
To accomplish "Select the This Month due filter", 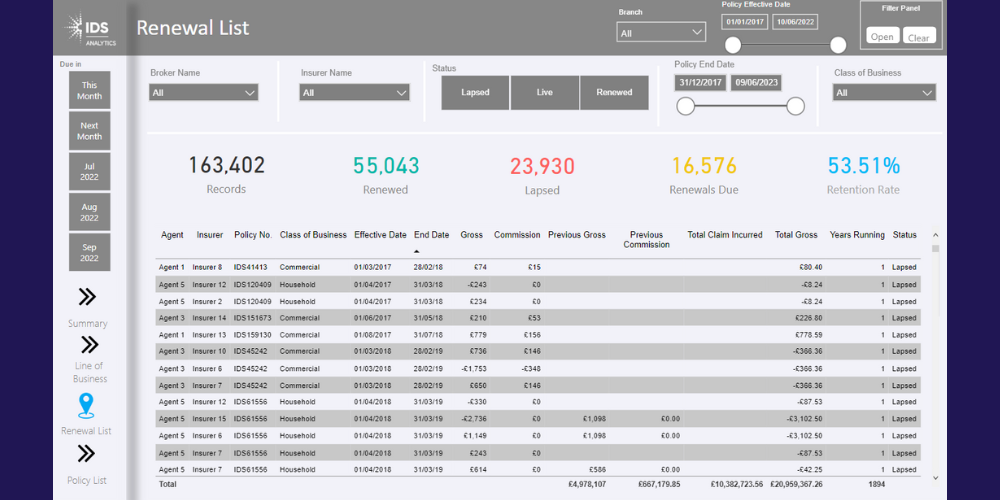I will tap(90, 90).
